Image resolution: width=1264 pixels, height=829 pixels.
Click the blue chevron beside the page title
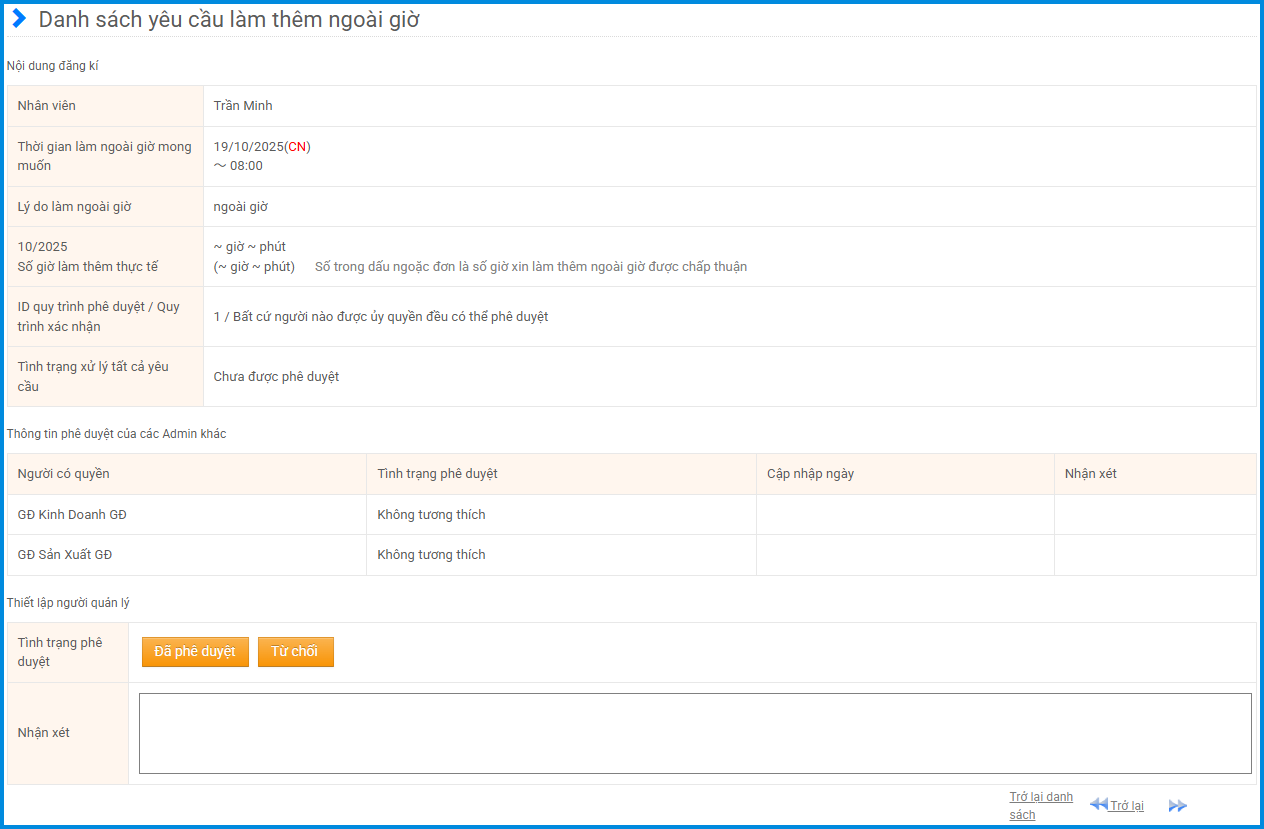tap(19, 18)
